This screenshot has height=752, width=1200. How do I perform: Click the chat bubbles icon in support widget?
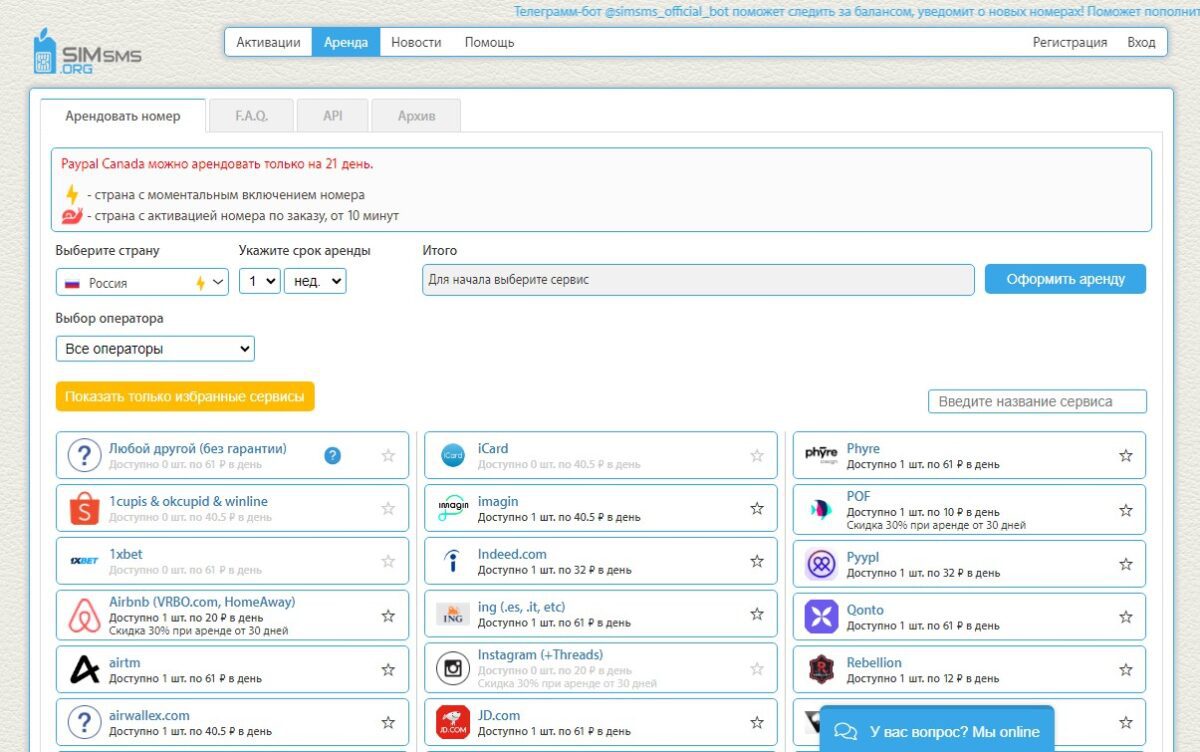tap(846, 732)
